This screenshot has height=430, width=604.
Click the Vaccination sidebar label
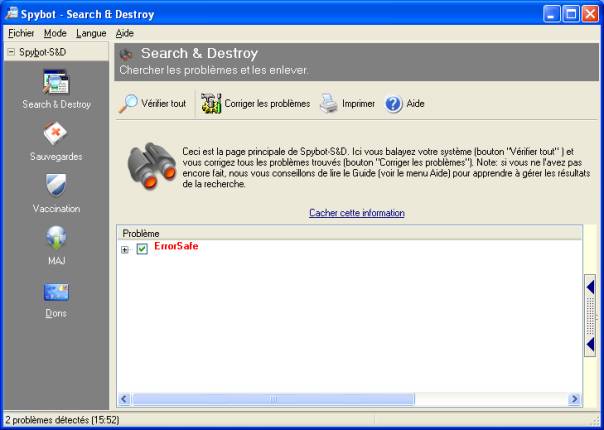[x=56, y=209]
